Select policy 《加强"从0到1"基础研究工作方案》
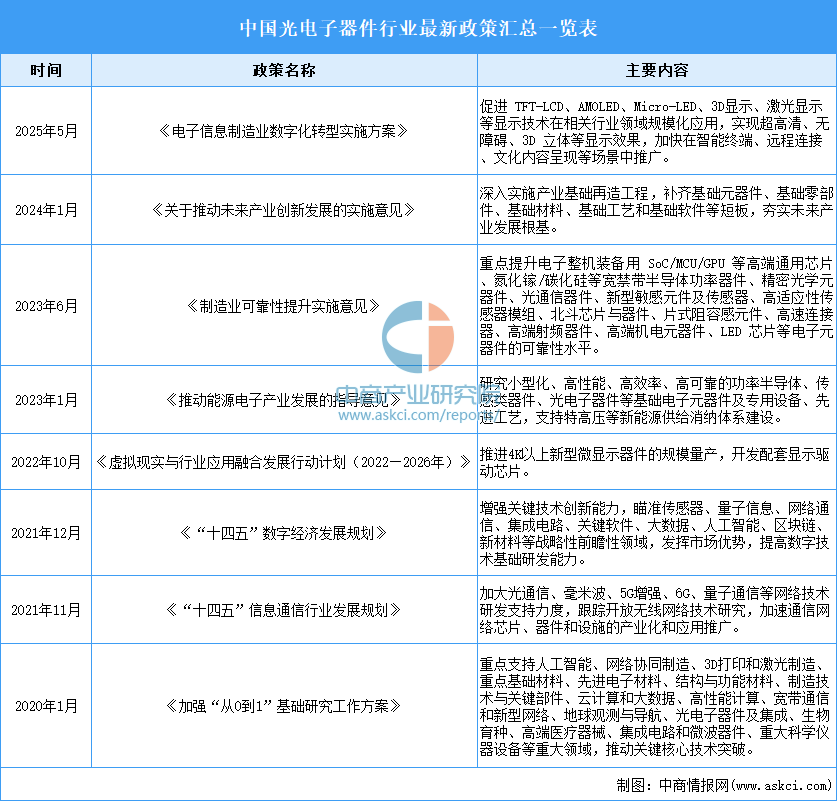This screenshot has width=837, height=801. [x=284, y=706]
